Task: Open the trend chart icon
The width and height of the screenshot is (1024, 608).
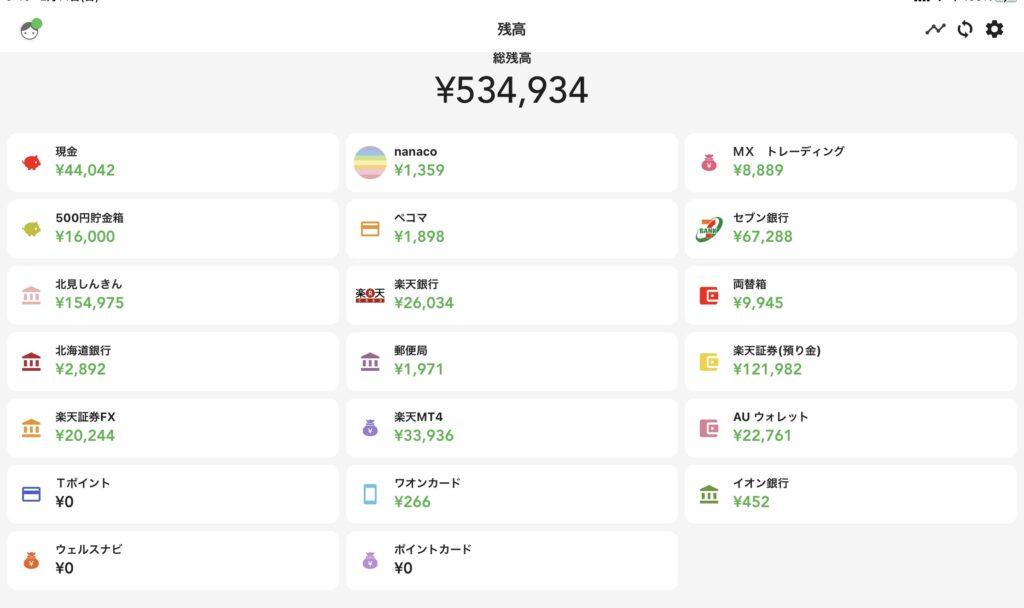Action: (935, 29)
